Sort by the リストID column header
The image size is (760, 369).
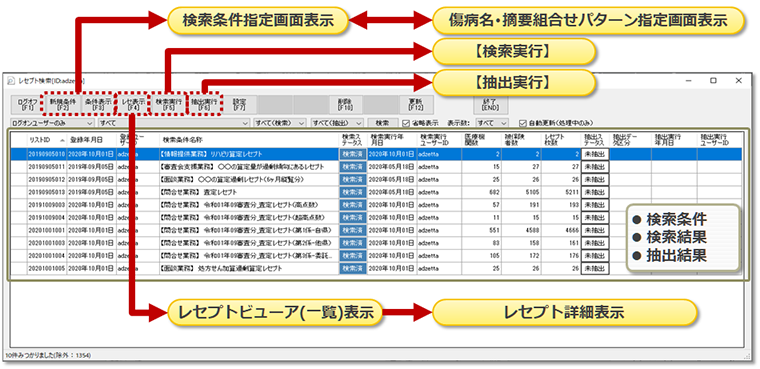pyautogui.click(x=47, y=140)
